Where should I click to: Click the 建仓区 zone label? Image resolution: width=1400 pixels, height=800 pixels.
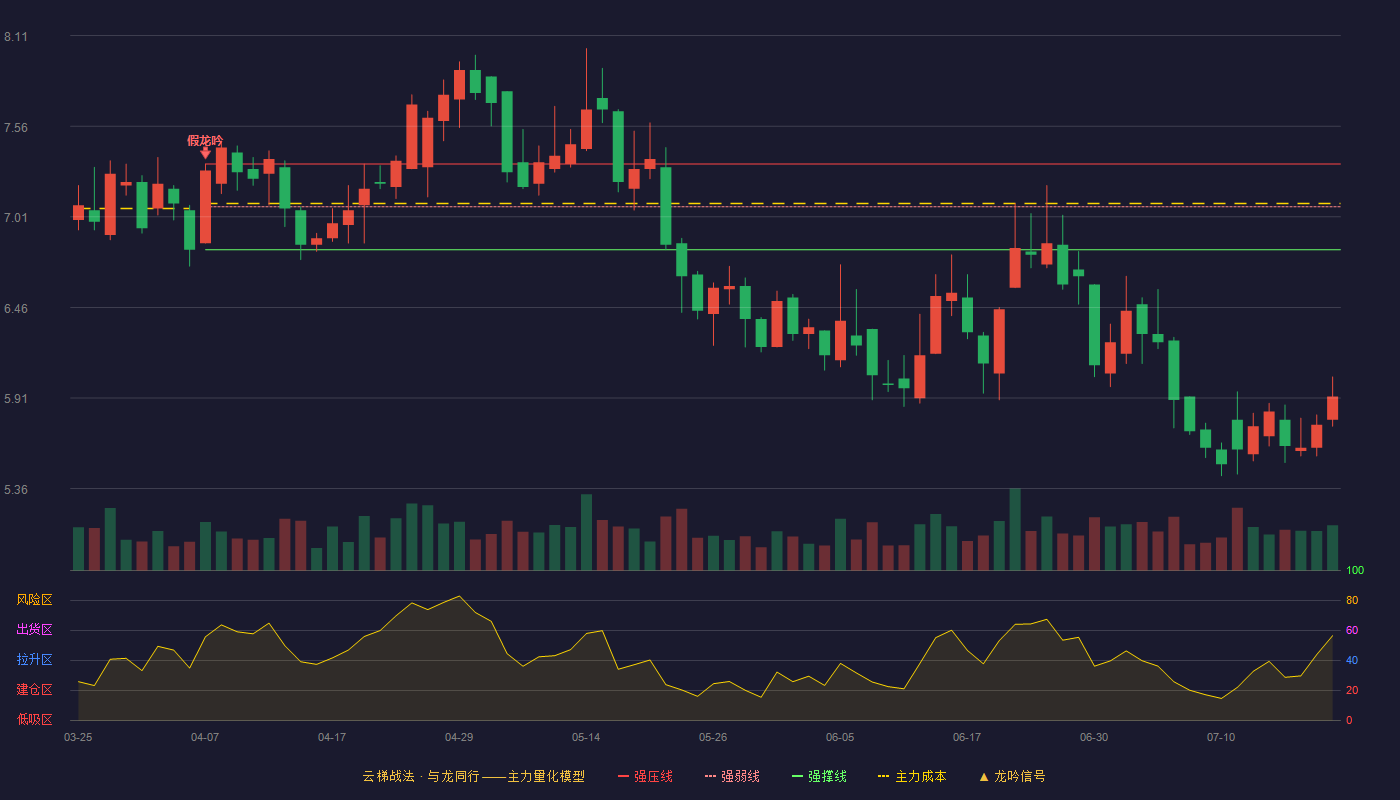pos(34,690)
